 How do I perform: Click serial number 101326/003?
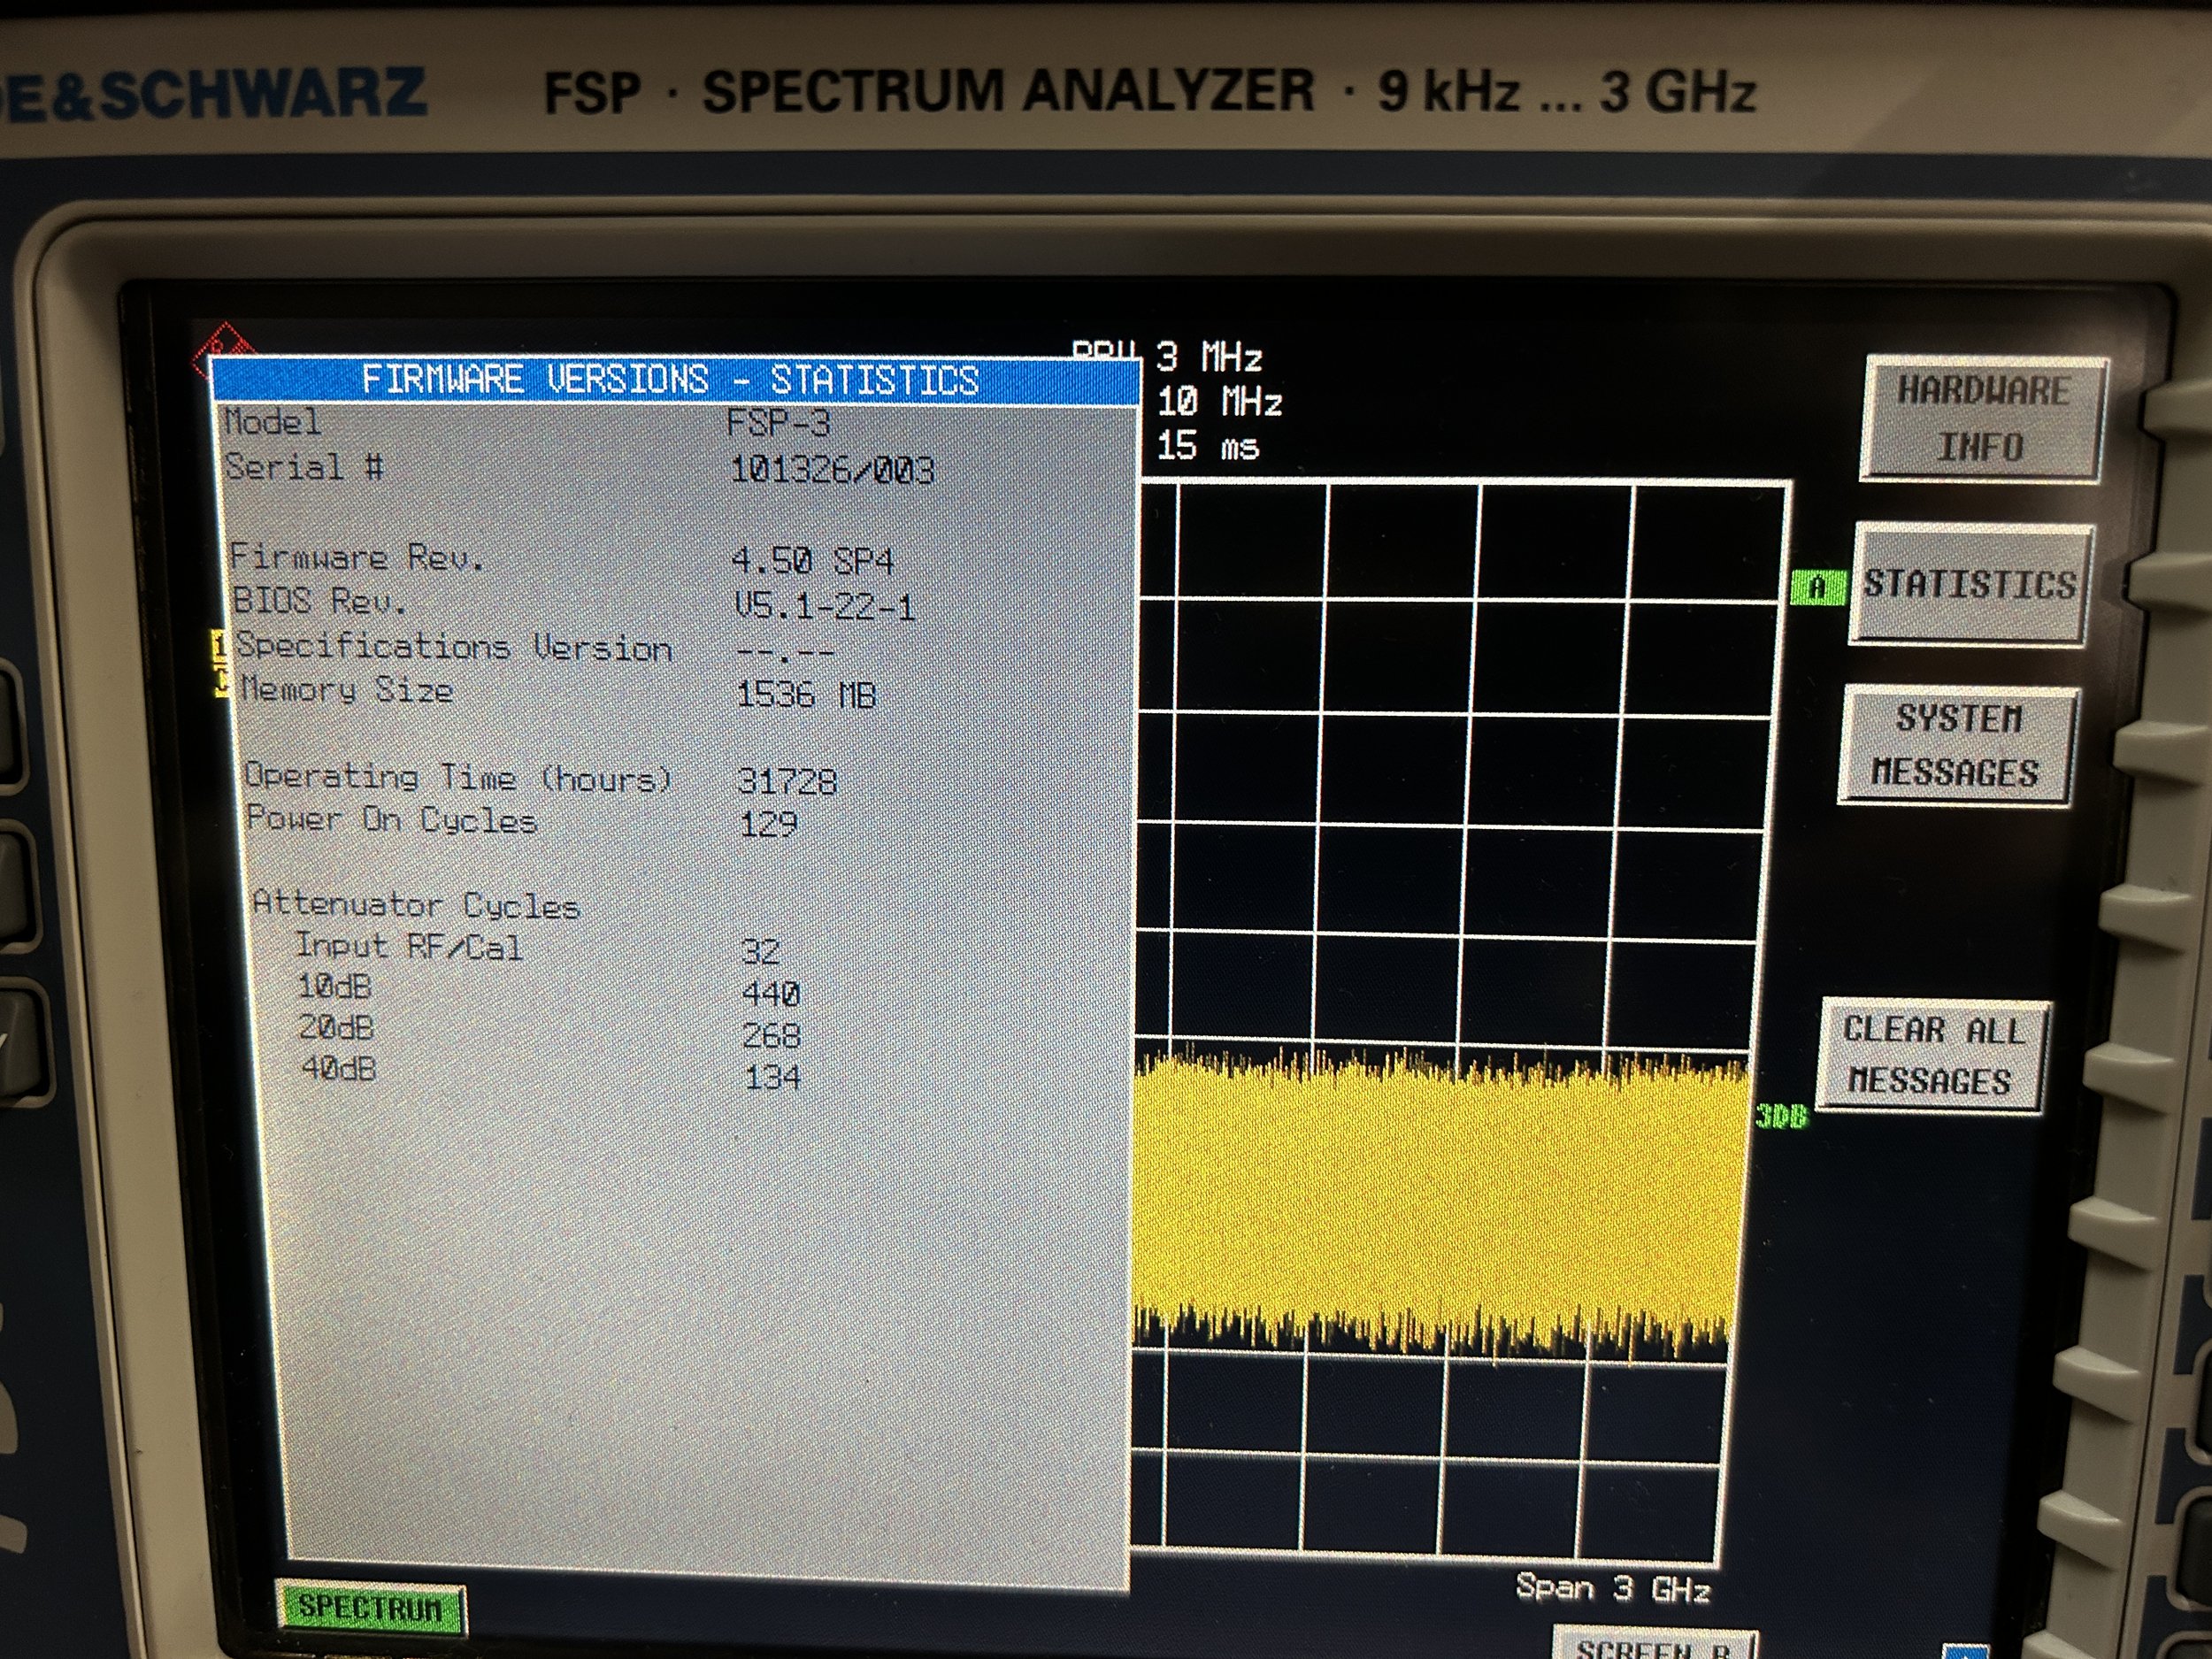click(832, 470)
